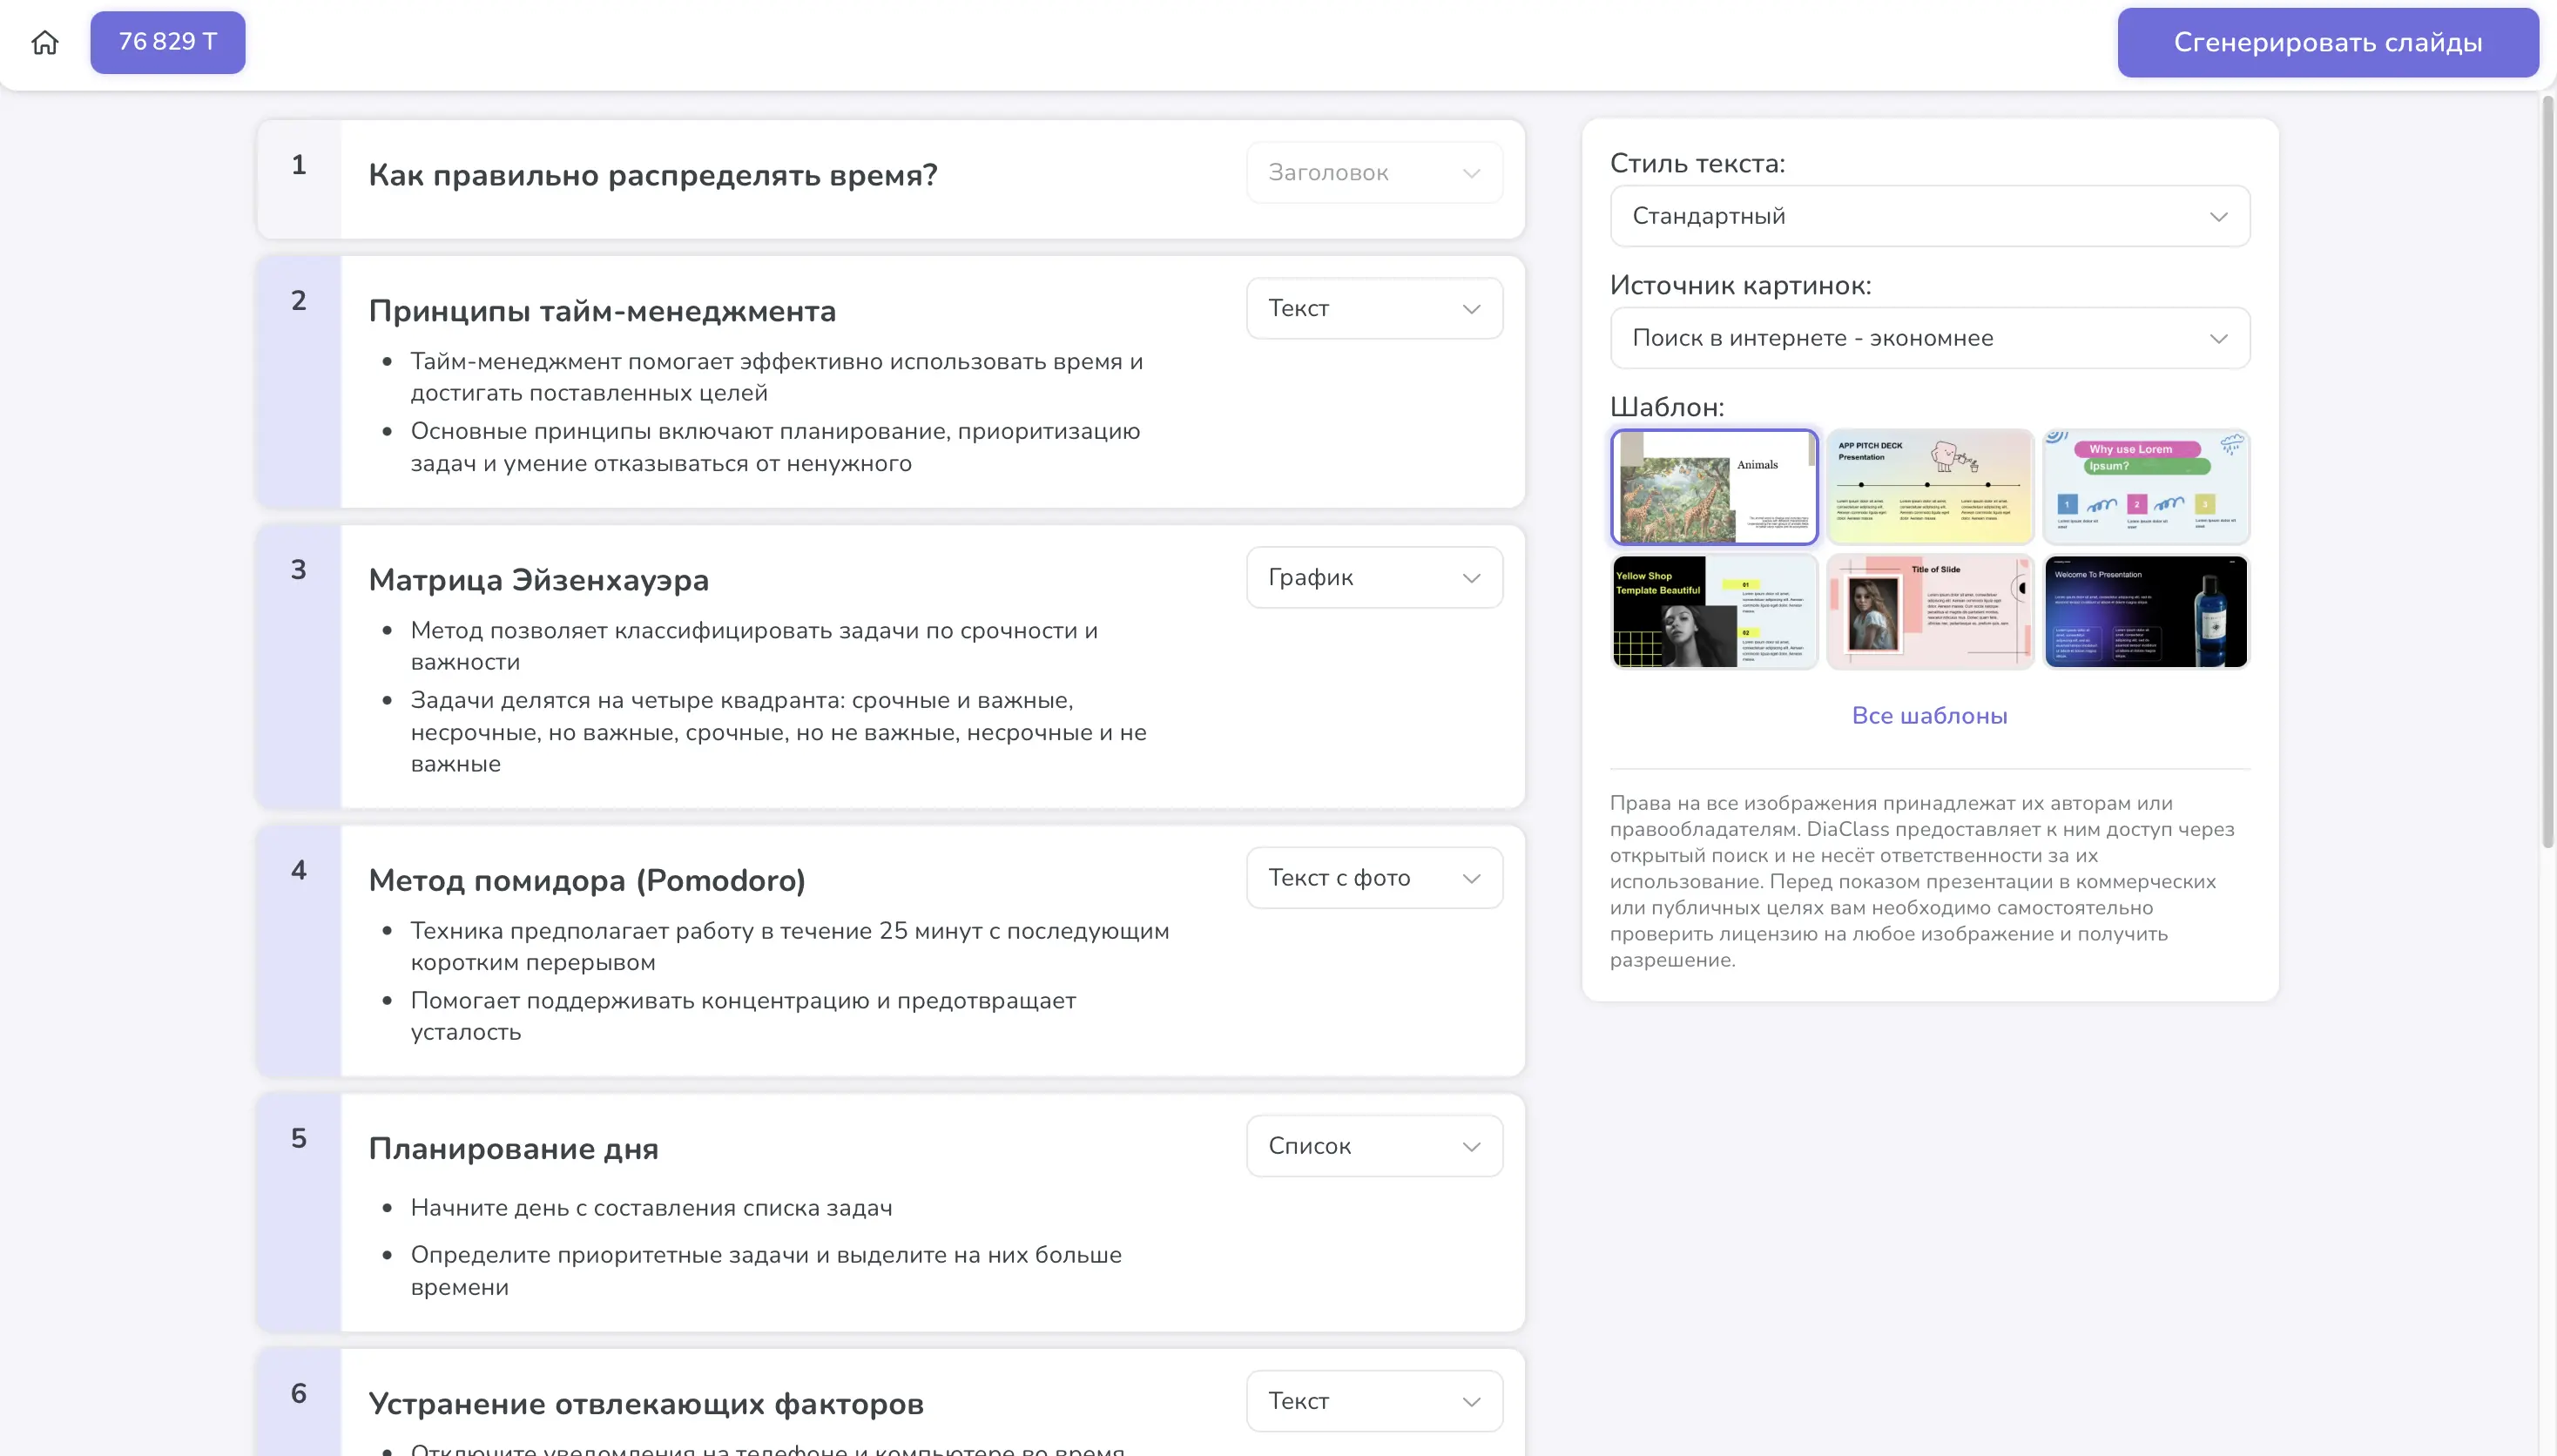Expand slide 5 Список chevron
Screen dimensions: 2557x1456
pos(1471,1146)
